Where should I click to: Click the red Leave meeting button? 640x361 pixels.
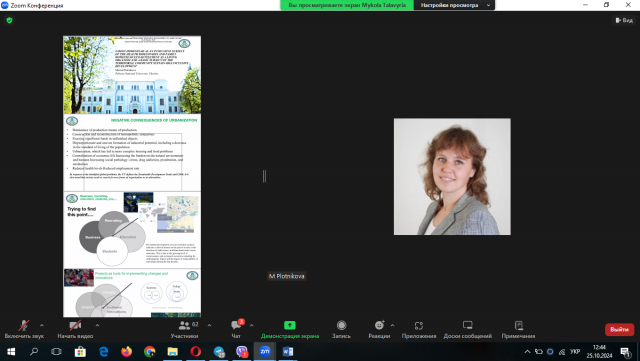click(620, 329)
